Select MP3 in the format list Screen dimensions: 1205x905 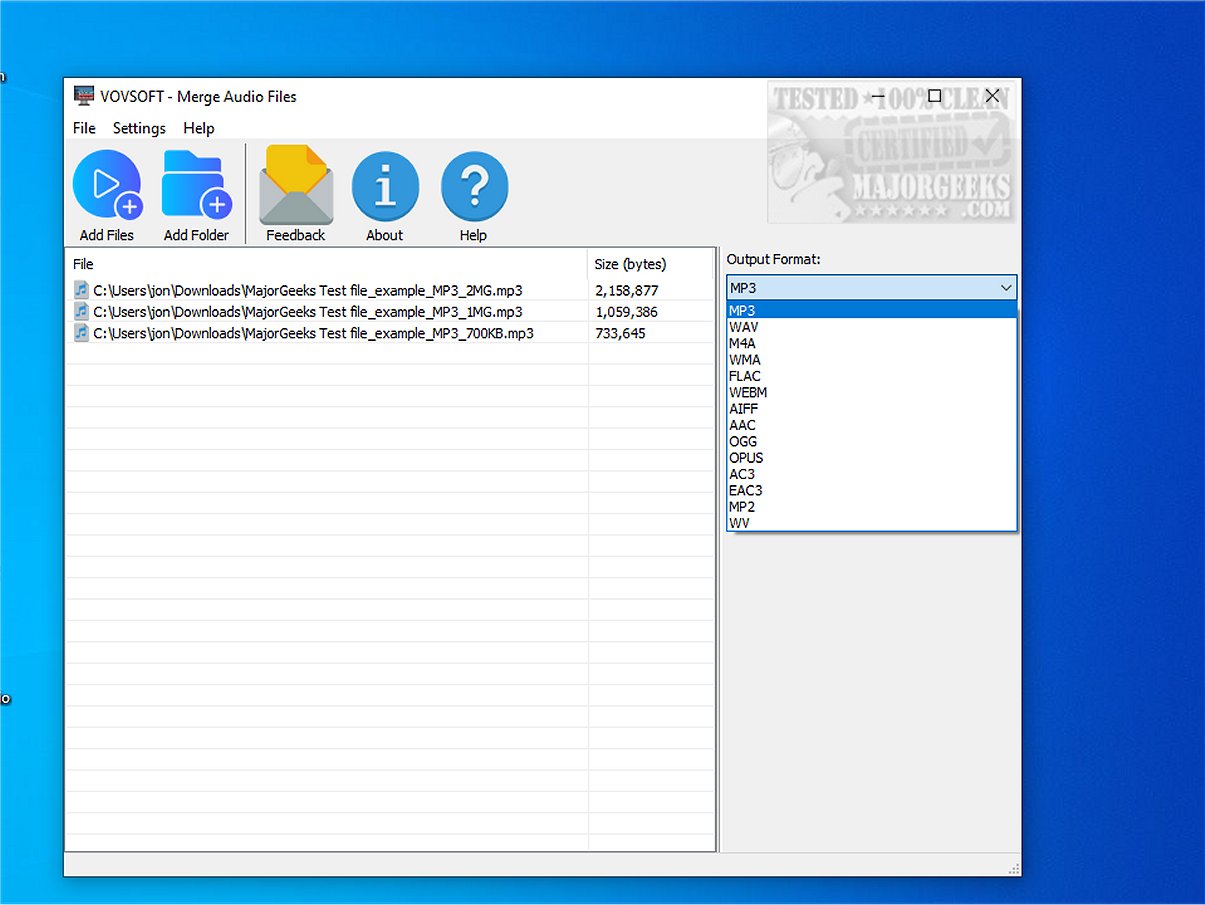click(x=872, y=310)
